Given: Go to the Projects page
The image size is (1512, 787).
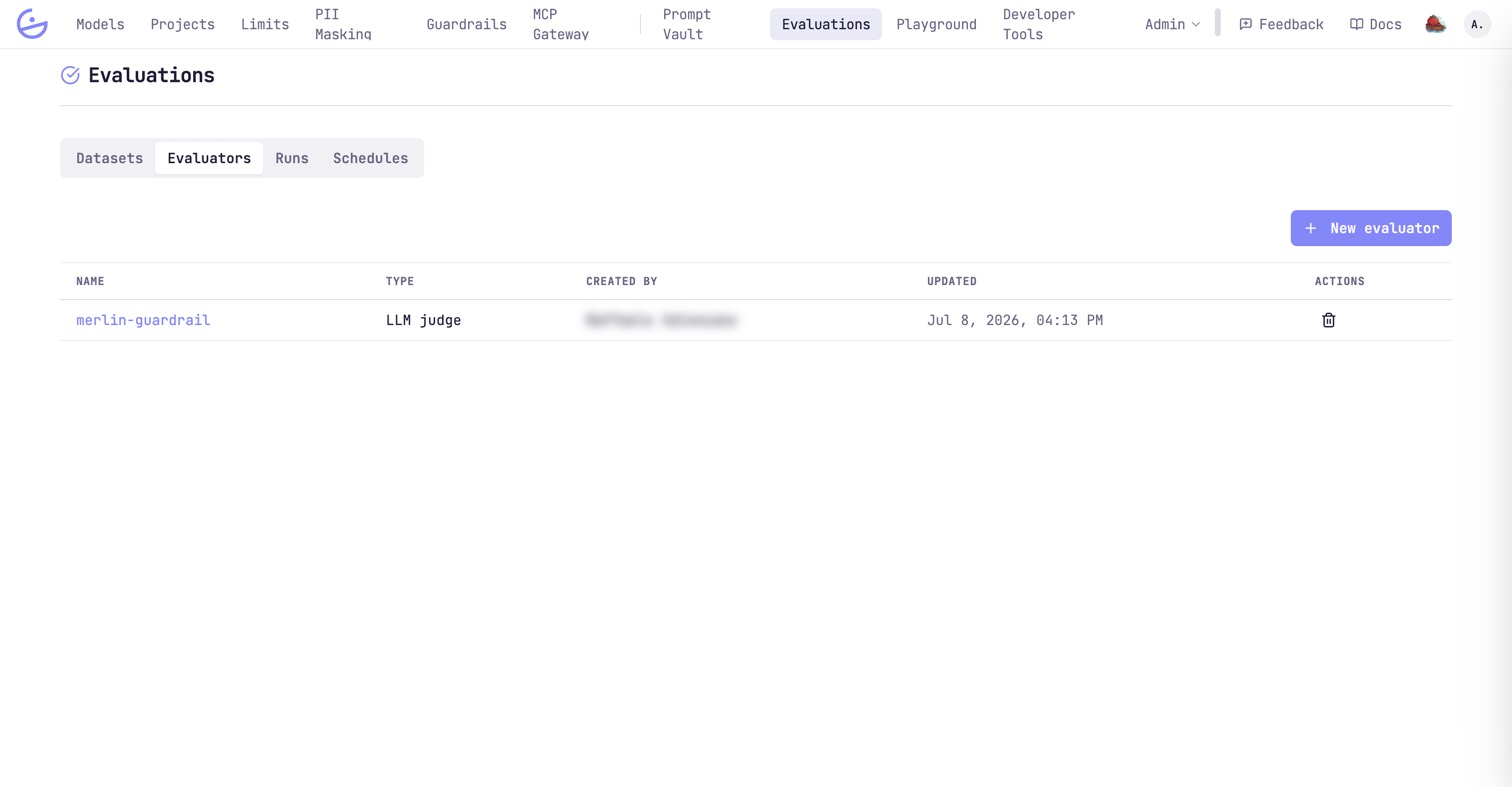Looking at the screenshot, I should click(x=183, y=24).
